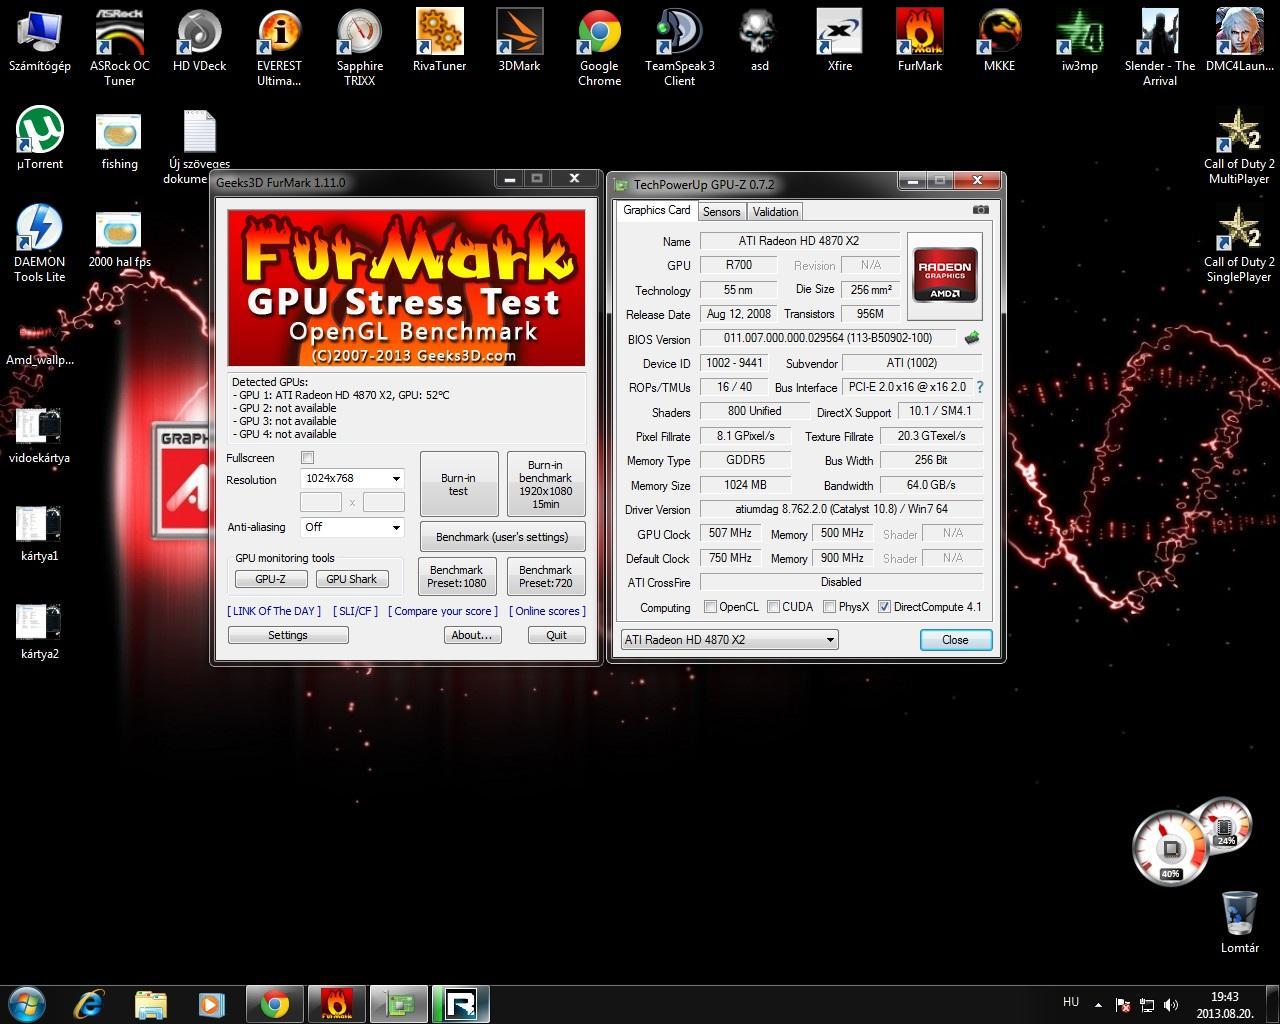1280x1024 pixels.
Task: Open the Online scores link
Action: pyautogui.click(x=547, y=611)
